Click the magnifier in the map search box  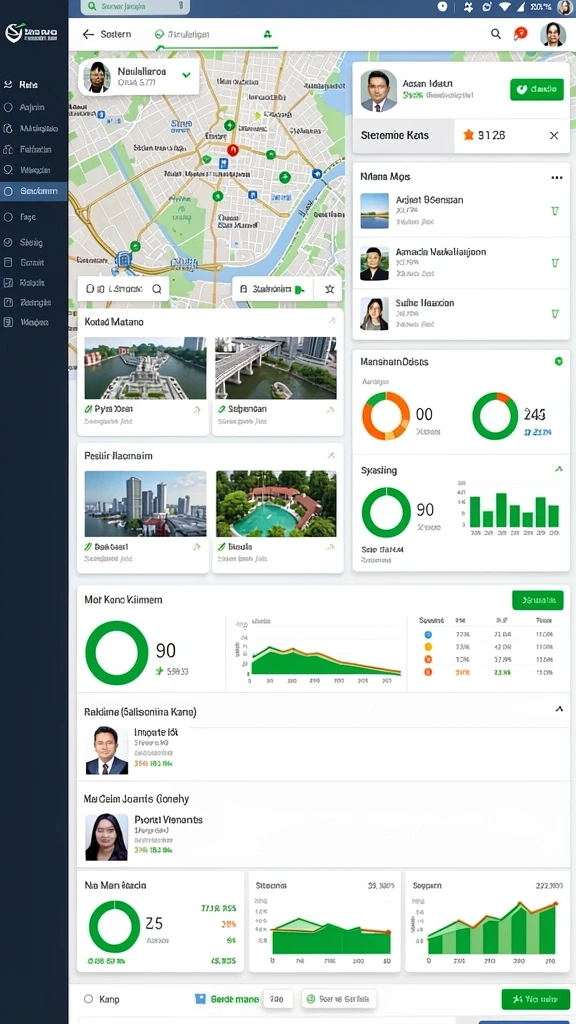157,288
